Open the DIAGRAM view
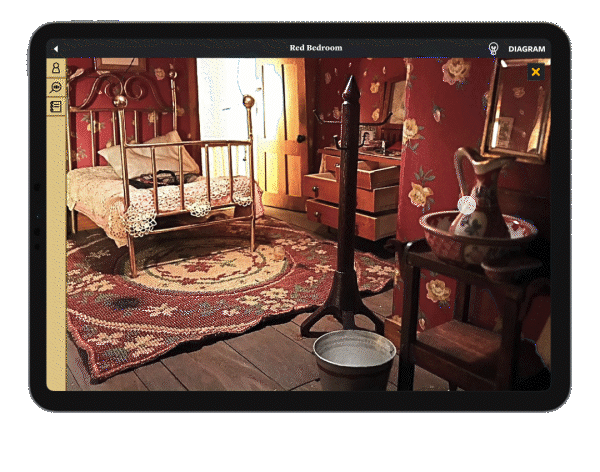The width and height of the screenshot is (600, 472). [527, 49]
